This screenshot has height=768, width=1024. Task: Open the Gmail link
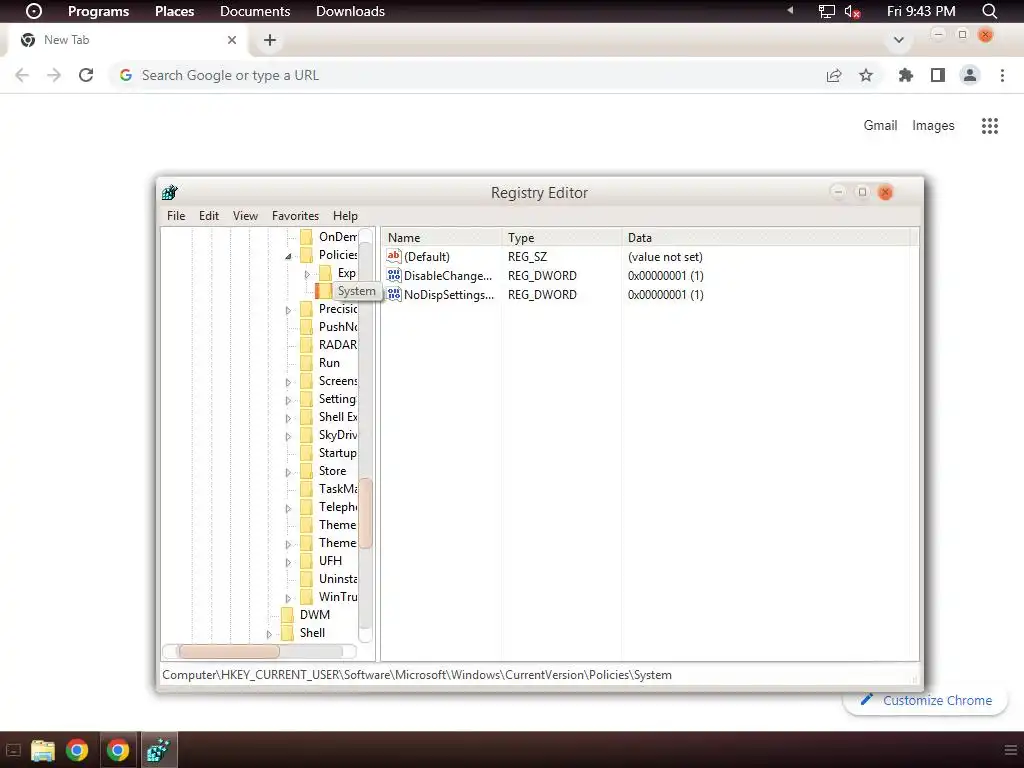click(x=880, y=125)
